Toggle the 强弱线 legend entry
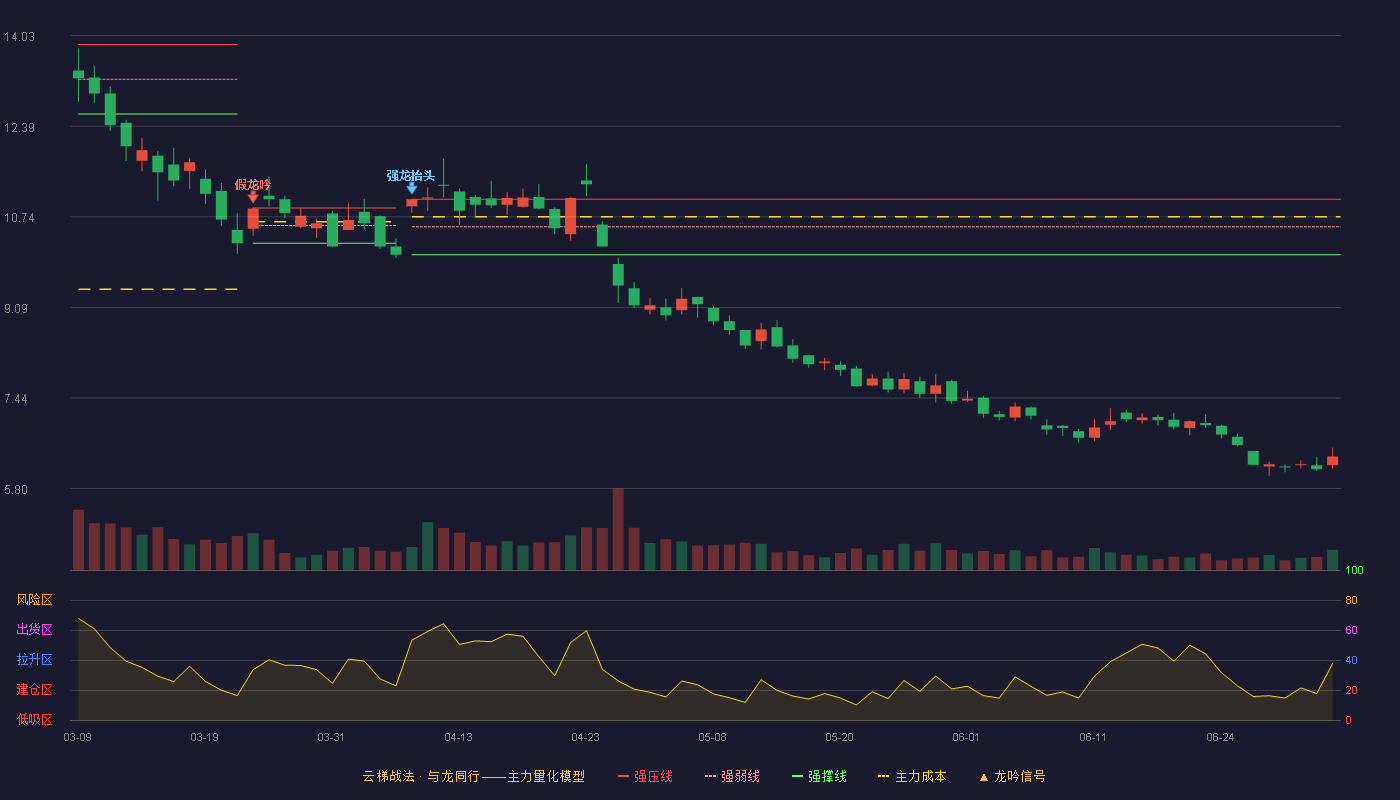1400x800 pixels. pos(732,776)
